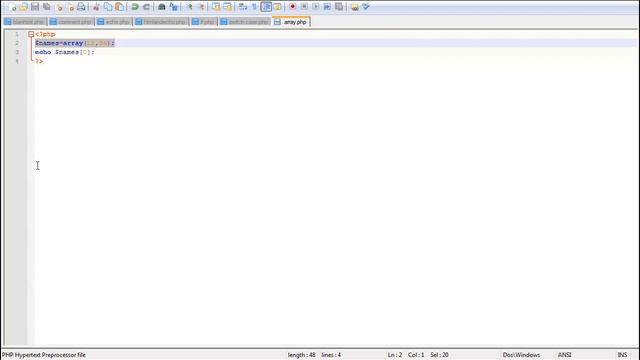
Task: Switch to the switch case.php tab
Action: 245,22
